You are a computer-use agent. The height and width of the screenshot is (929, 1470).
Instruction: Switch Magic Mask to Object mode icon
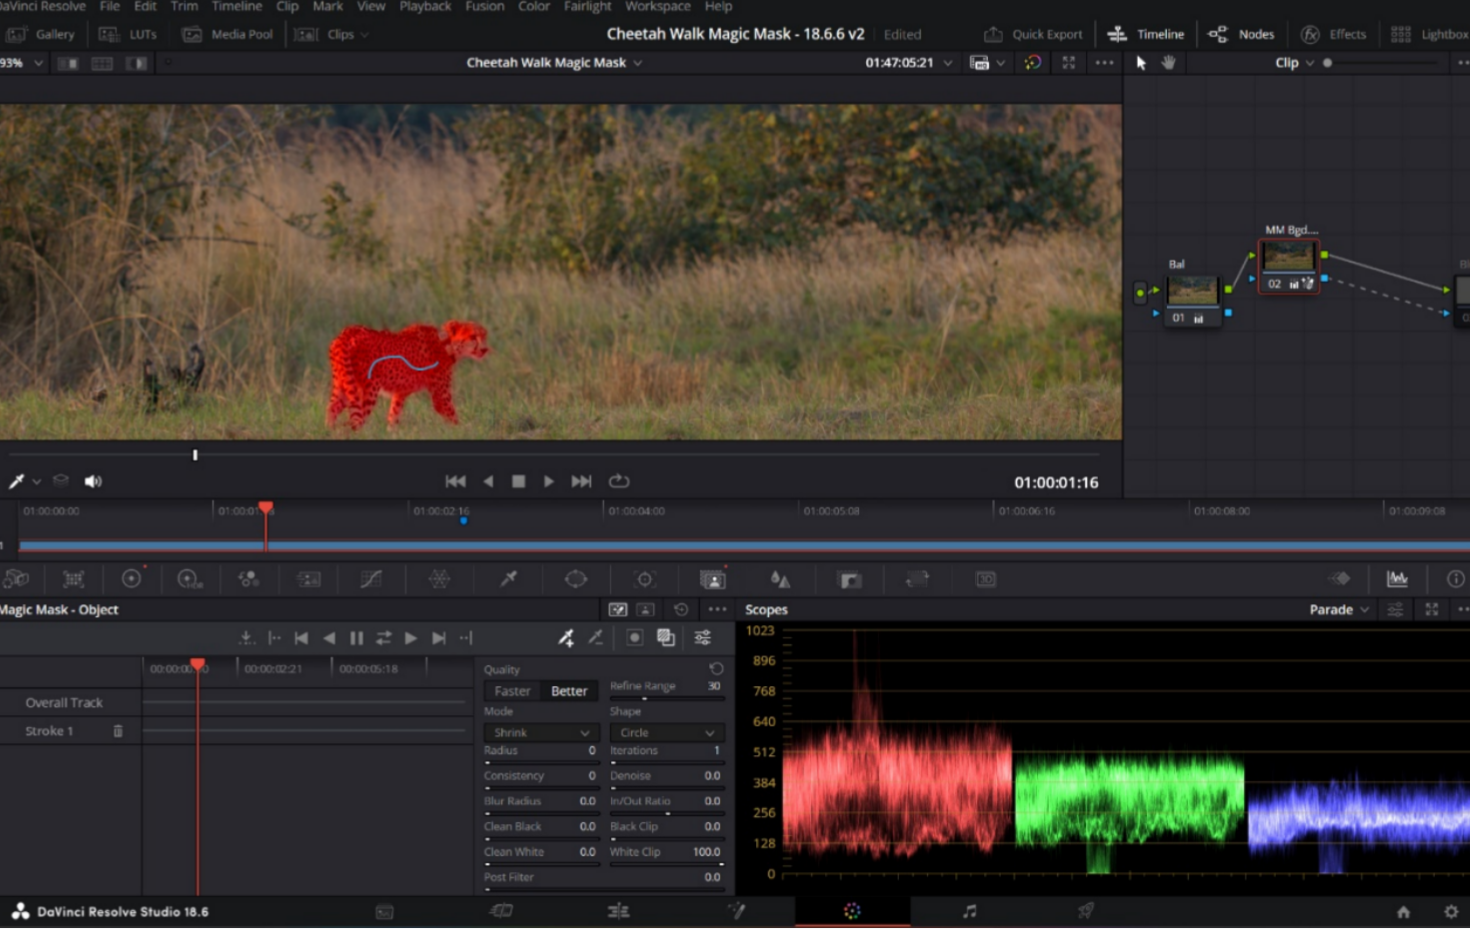(x=618, y=610)
